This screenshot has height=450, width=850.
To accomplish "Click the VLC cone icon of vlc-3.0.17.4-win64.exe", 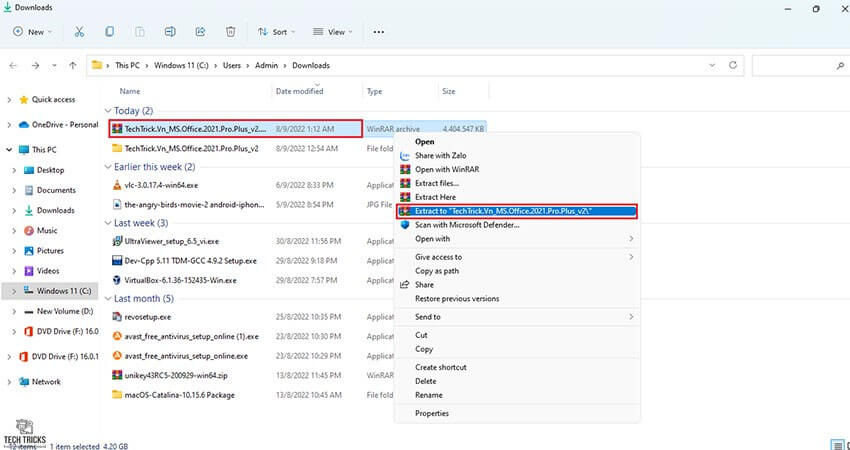I will click(117, 185).
